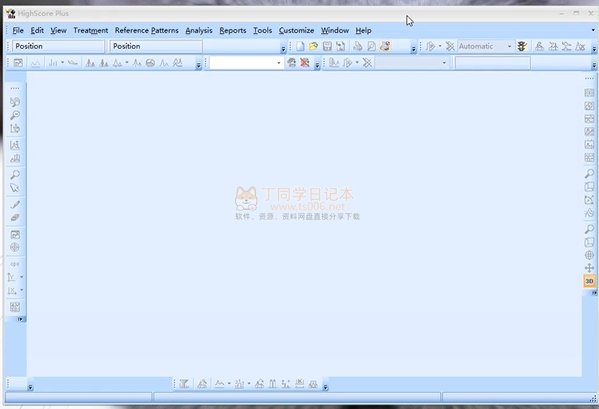Open the Automatic batch dropdown
The width and height of the screenshot is (599, 409).
tap(509, 46)
